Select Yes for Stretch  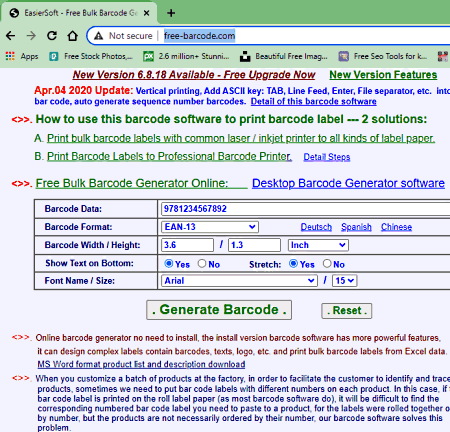(x=293, y=264)
